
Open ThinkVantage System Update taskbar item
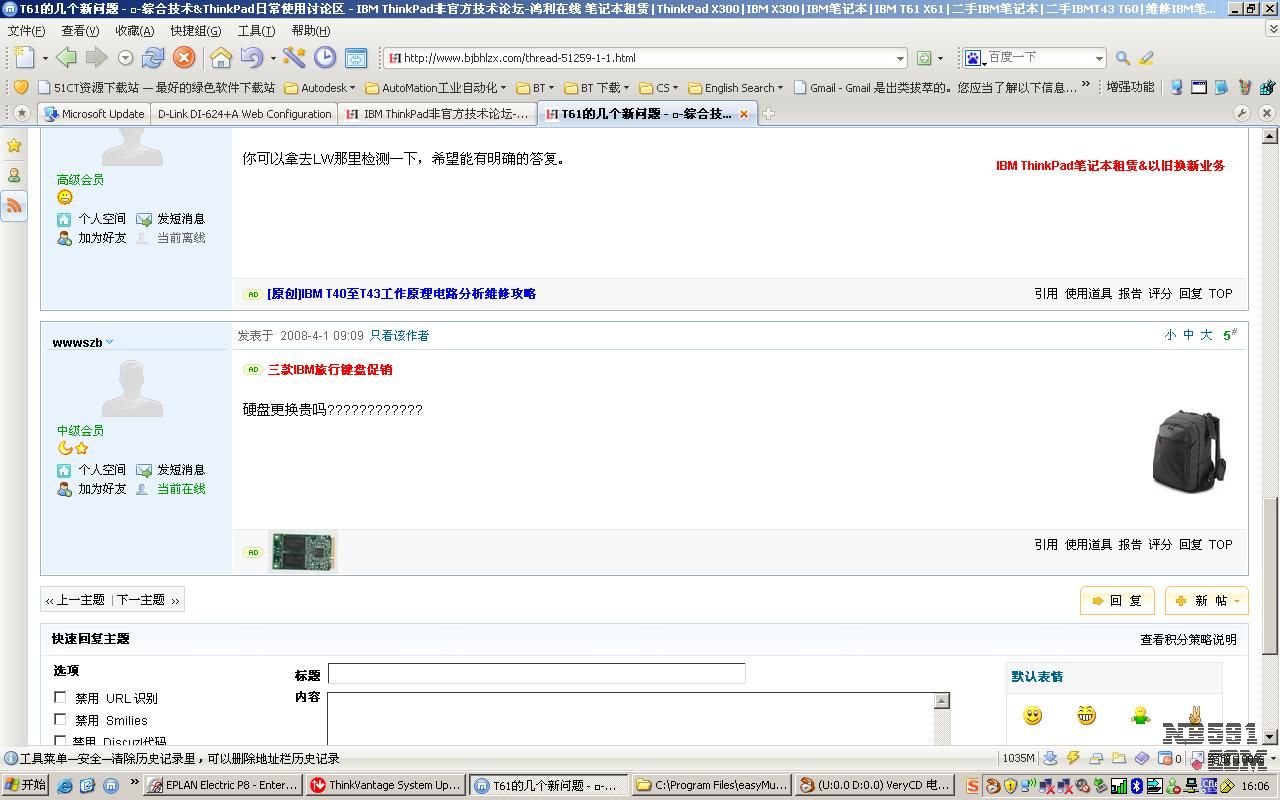387,786
